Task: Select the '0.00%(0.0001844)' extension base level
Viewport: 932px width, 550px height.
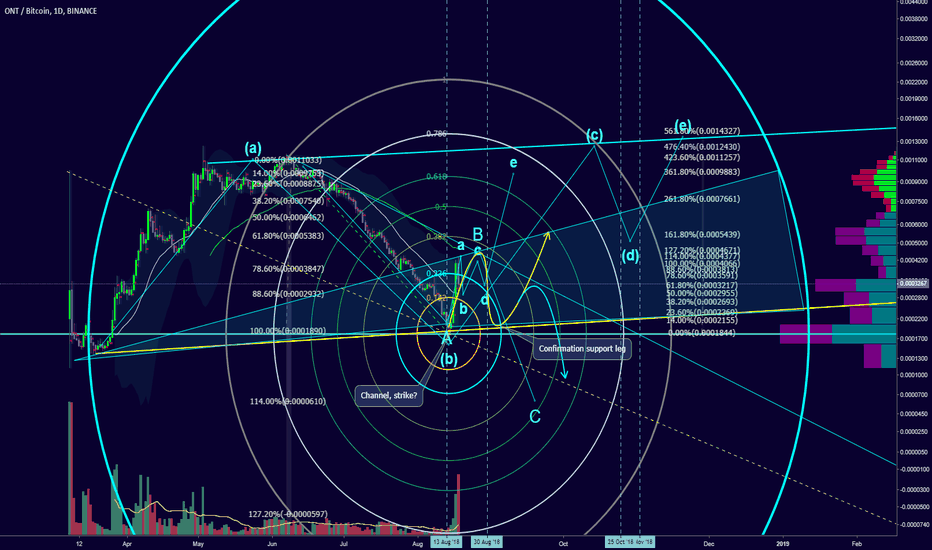Action: pyautogui.click(x=702, y=333)
